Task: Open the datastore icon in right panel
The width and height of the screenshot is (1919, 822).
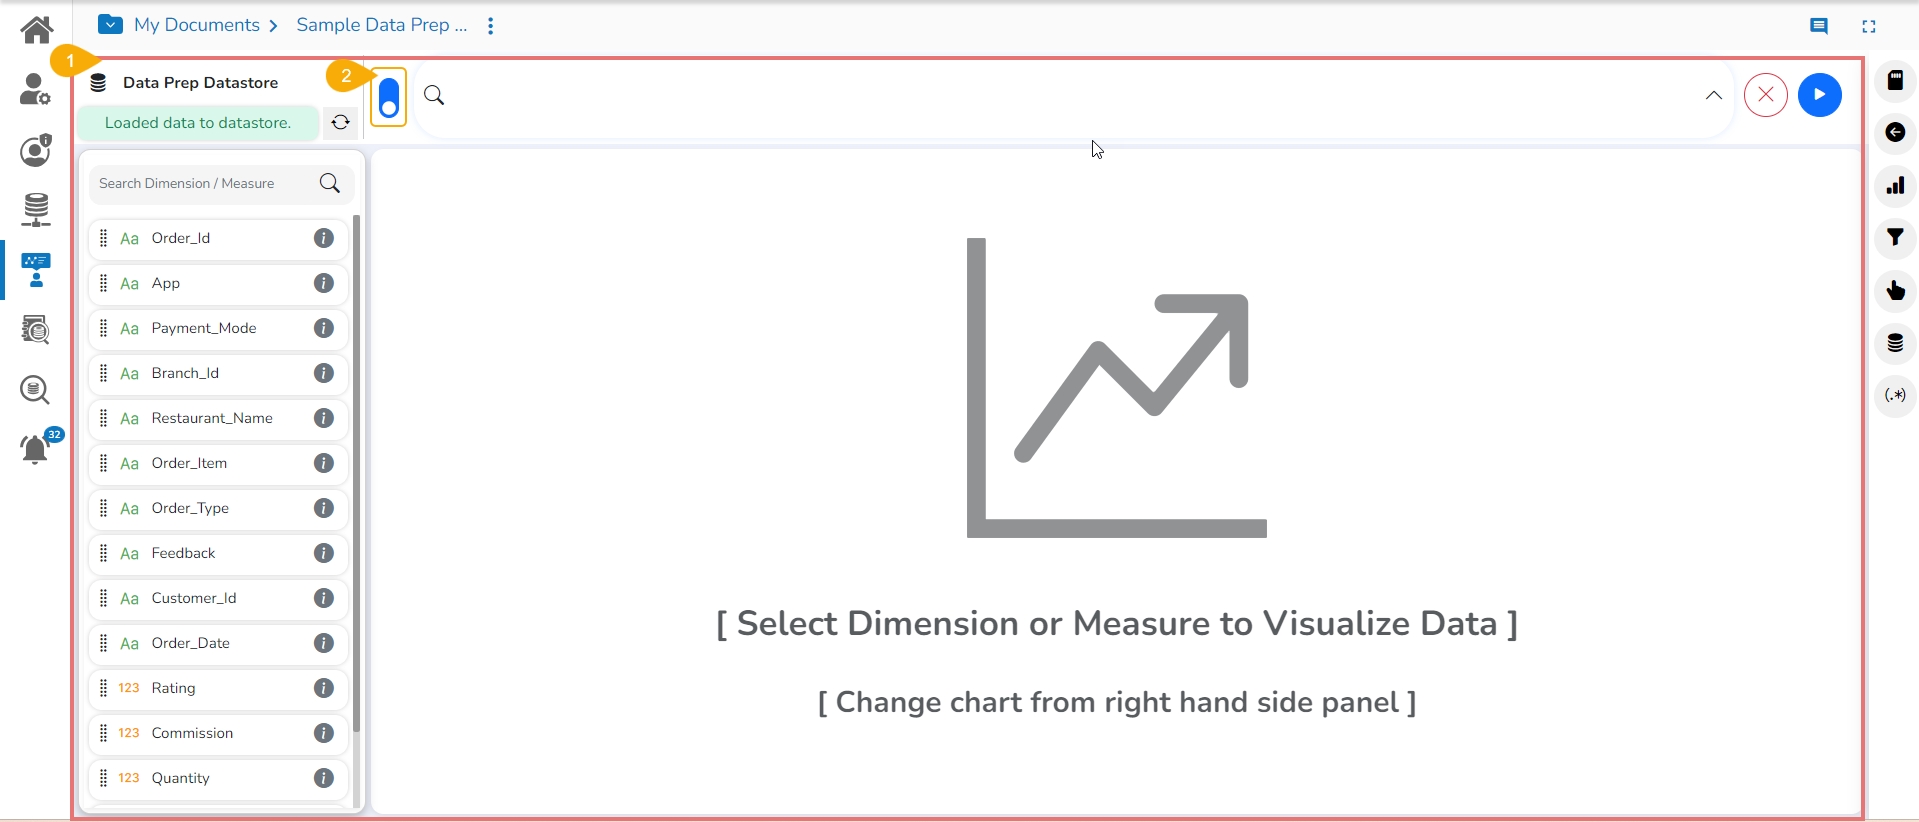Action: pos(1895,343)
